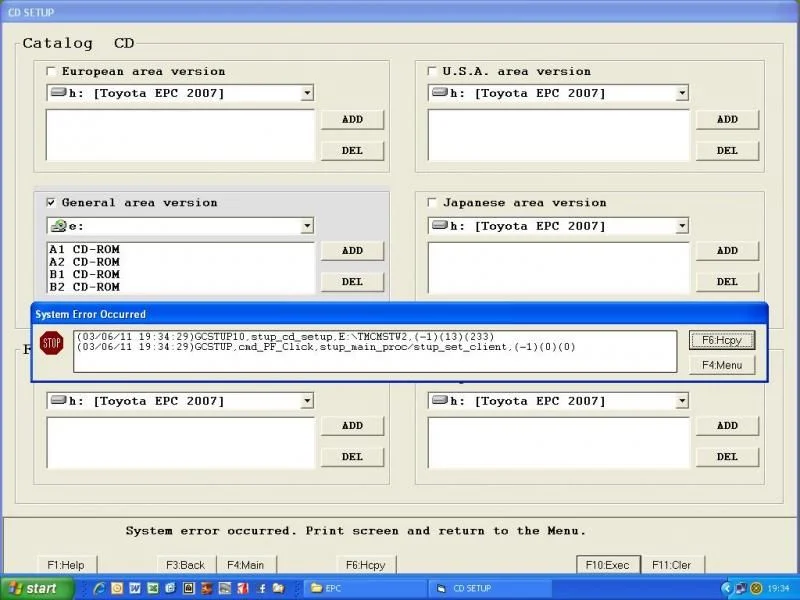The height and width of the screenshot is (600, 800).
Task: Click DEL in General area version
Action: pos(352,282)
